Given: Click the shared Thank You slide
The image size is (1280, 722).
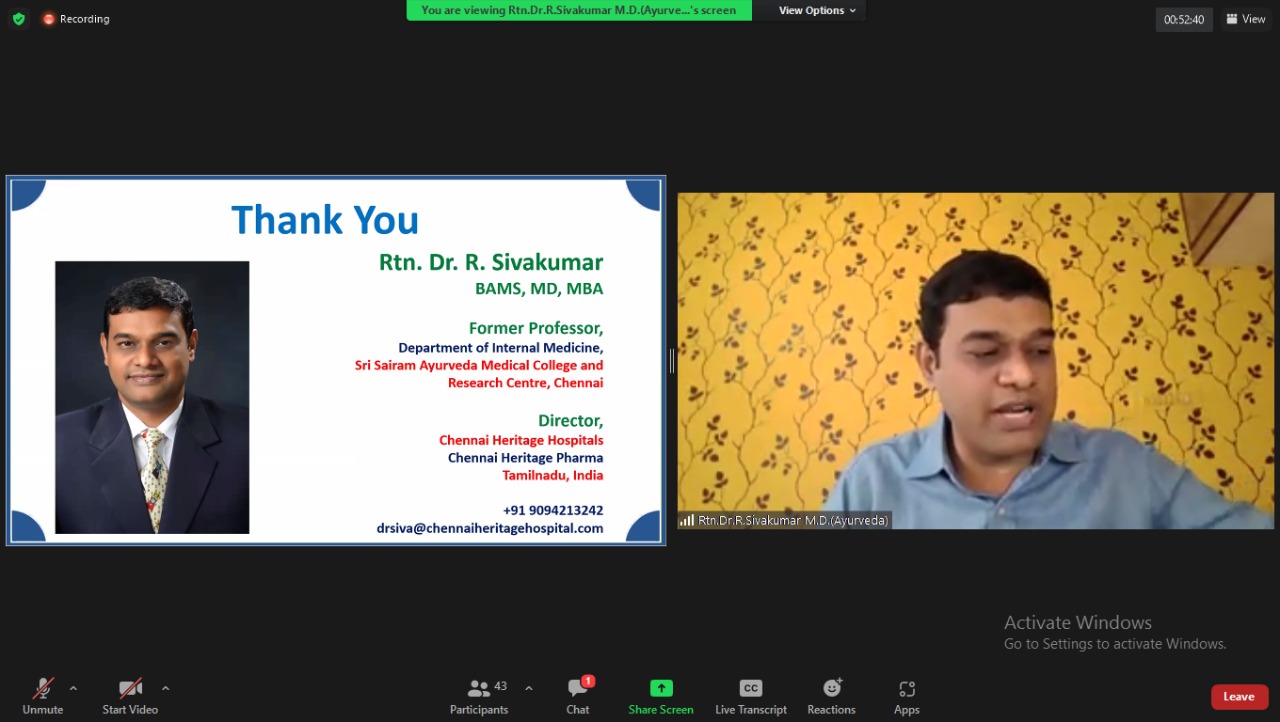Looking at the screenshot, I should pos(336,360).
